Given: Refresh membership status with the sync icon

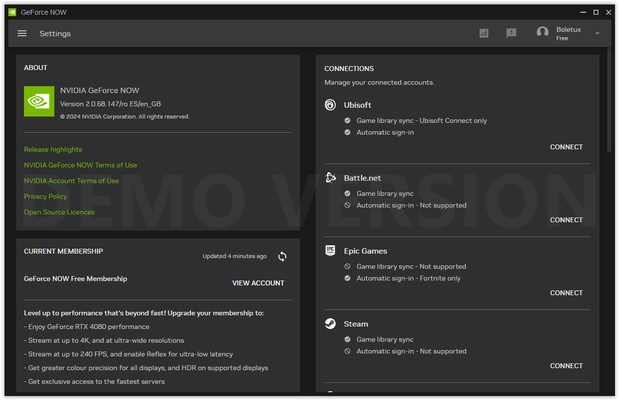Looking at the screenshot, I should [x=282, y=256].
